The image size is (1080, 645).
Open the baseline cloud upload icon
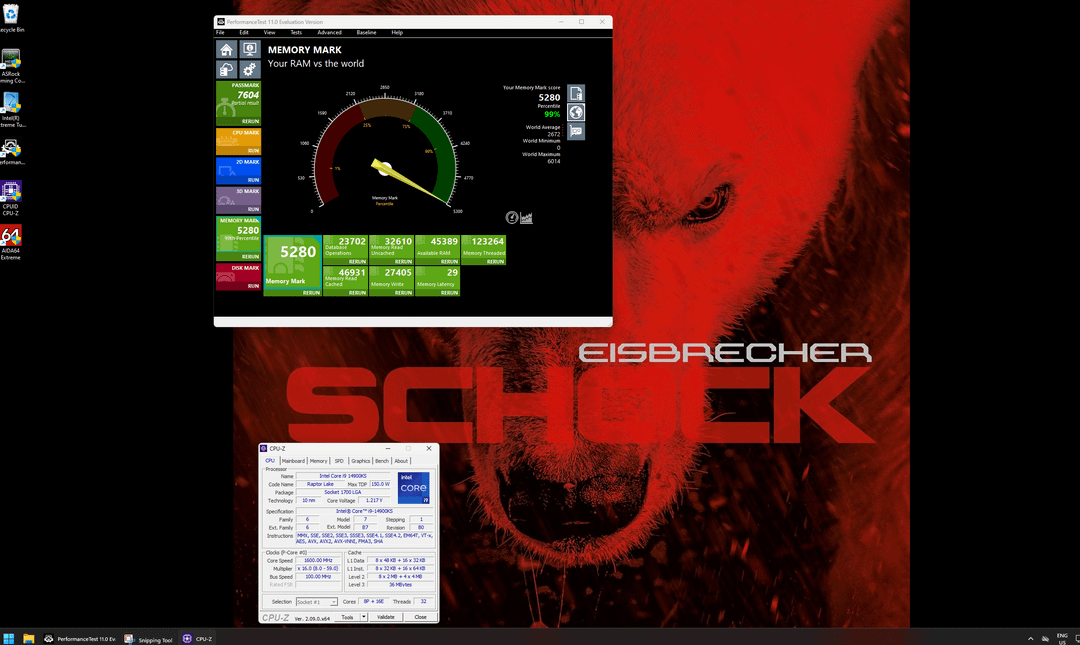tap(226, 70)
